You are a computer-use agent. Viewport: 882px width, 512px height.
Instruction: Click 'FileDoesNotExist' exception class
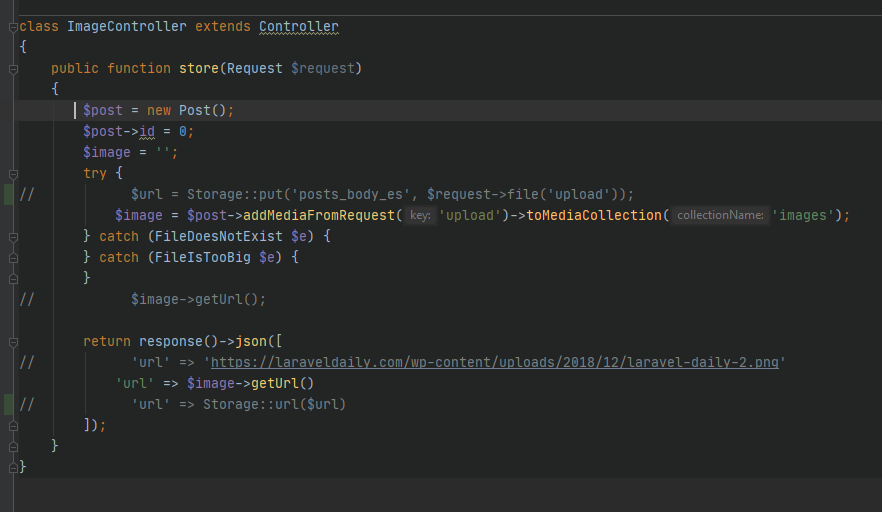(x=219, y=236)
